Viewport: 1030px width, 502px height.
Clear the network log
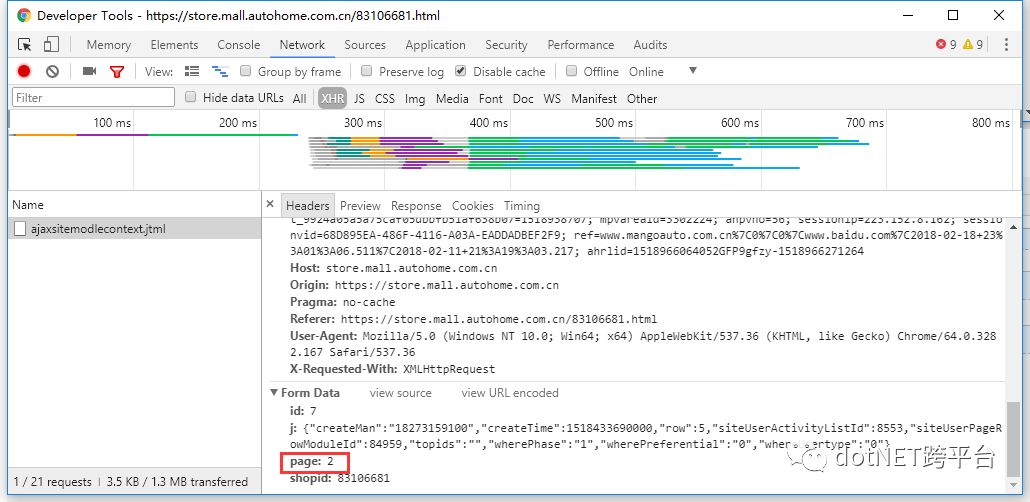53,72
